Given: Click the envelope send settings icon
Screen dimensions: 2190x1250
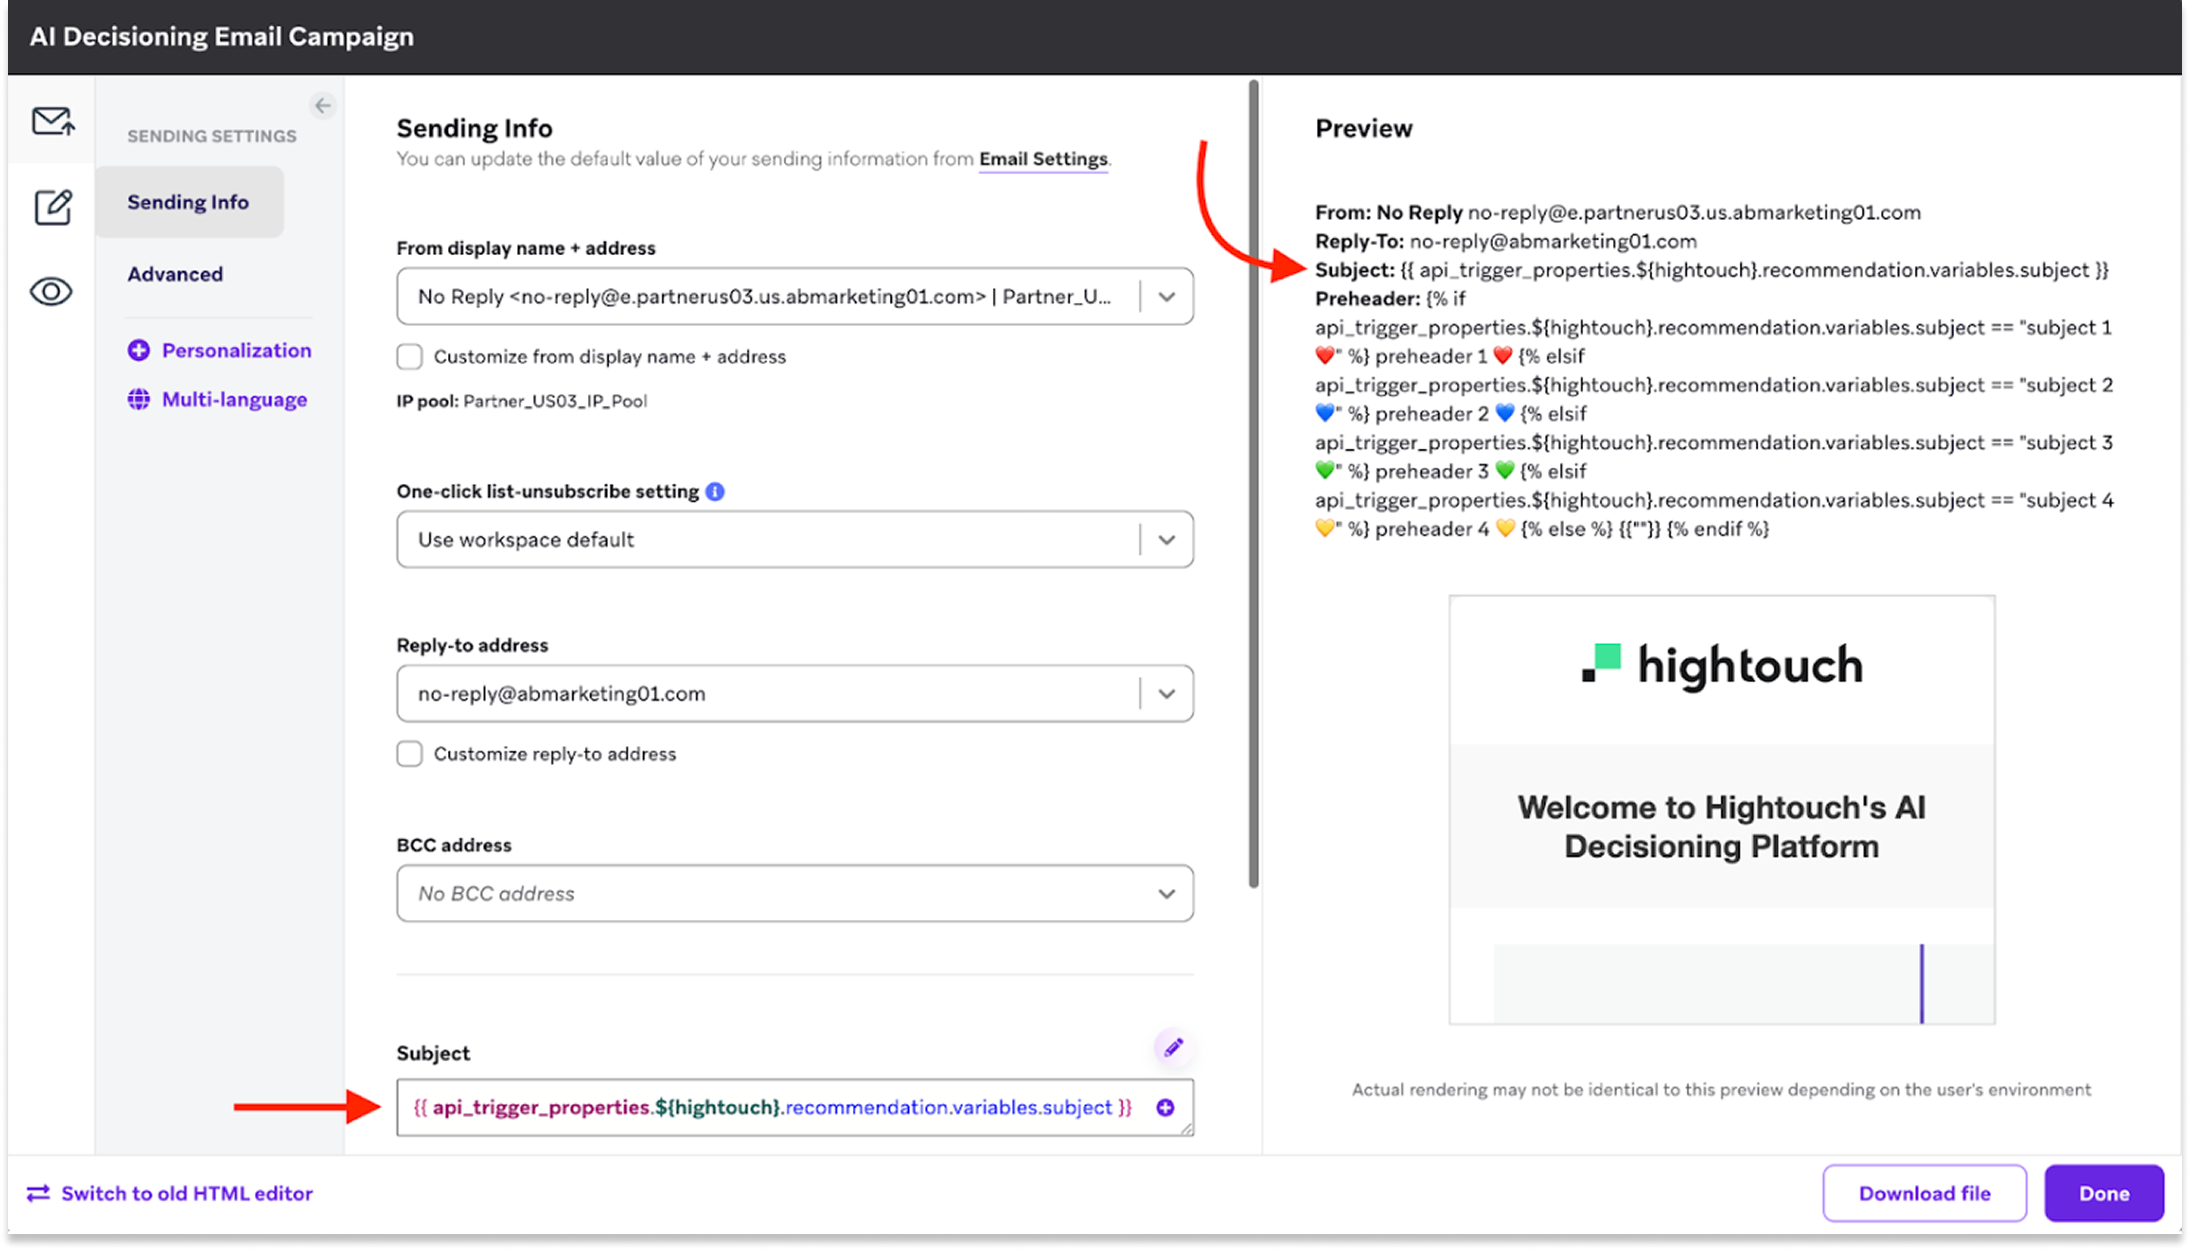Looking at the screenshot, I should tap(52, 122).
